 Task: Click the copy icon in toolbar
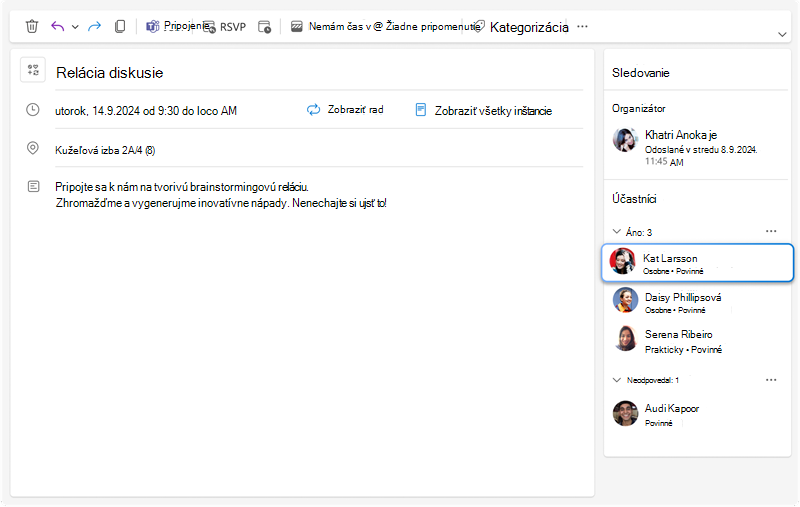click(x=120, y=27)
